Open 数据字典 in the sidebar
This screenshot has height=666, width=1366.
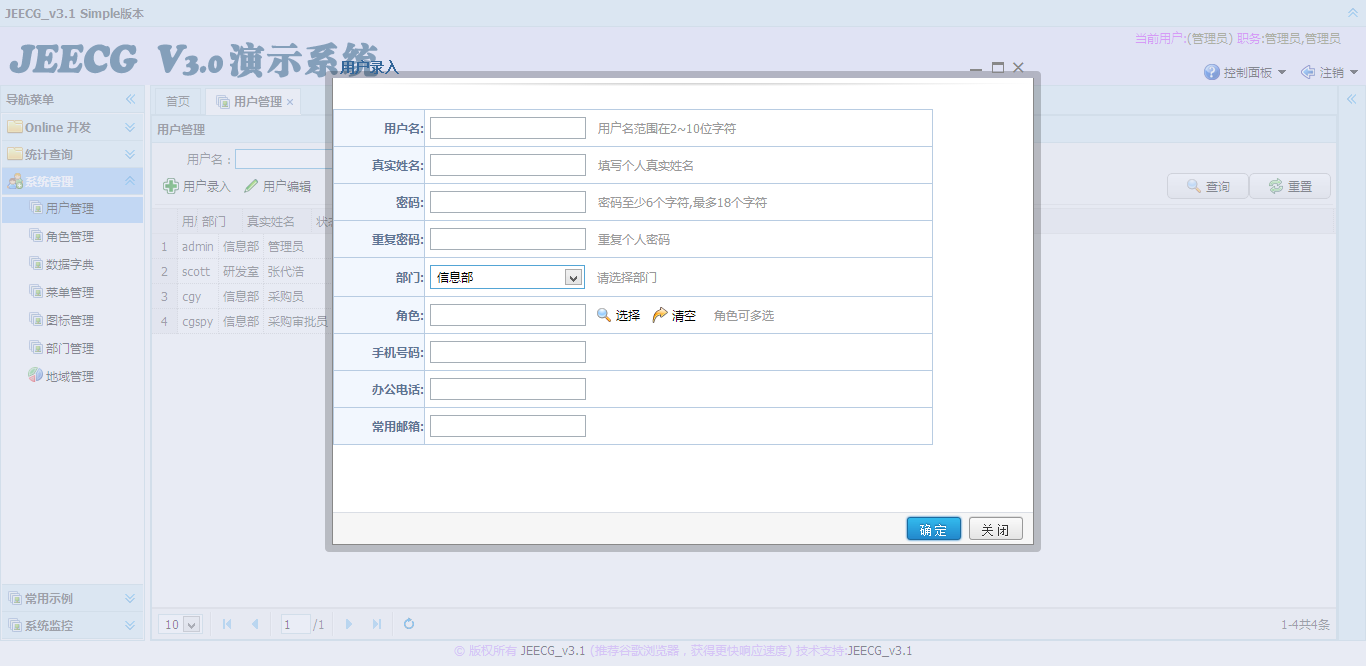(x=70, y=265)
